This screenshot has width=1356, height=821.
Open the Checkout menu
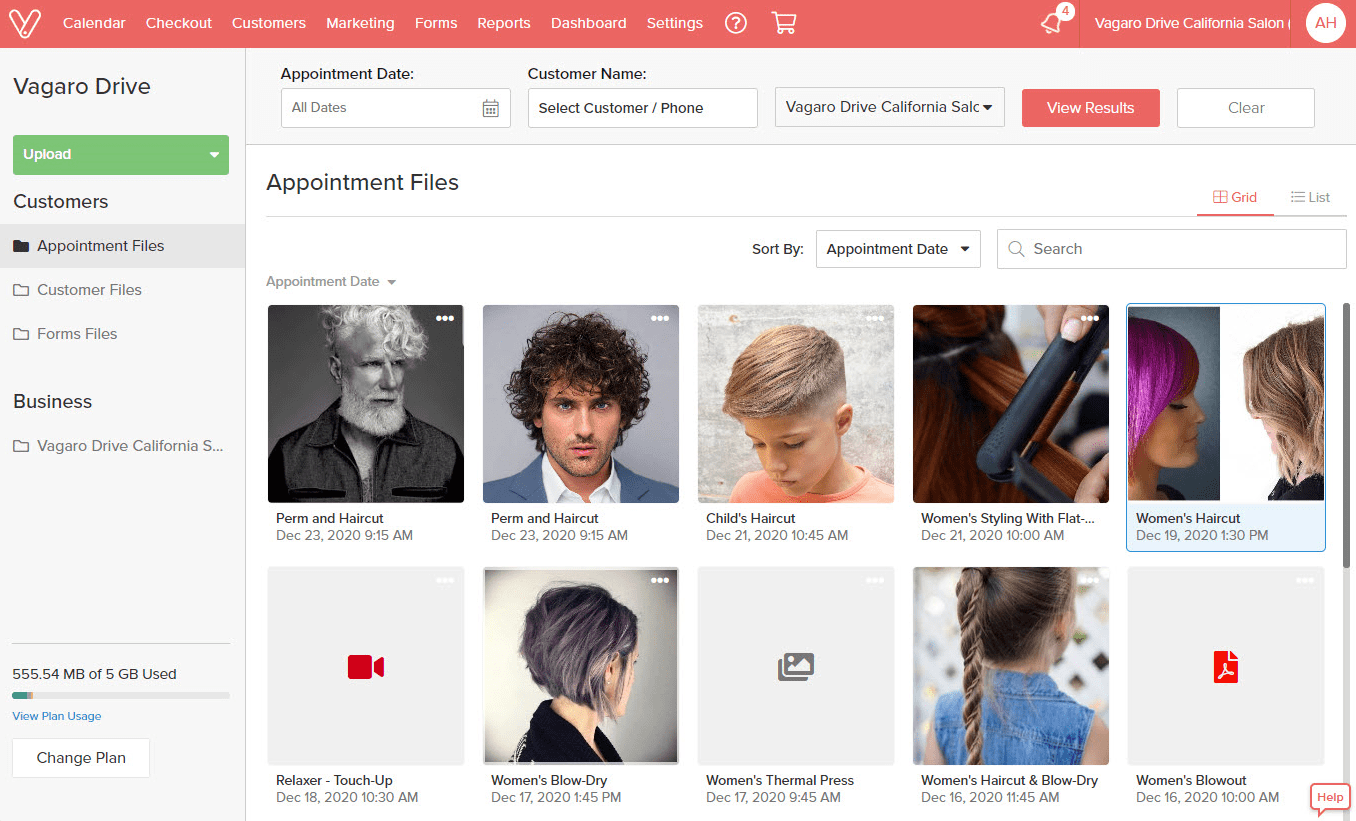(x=179, y=23)
